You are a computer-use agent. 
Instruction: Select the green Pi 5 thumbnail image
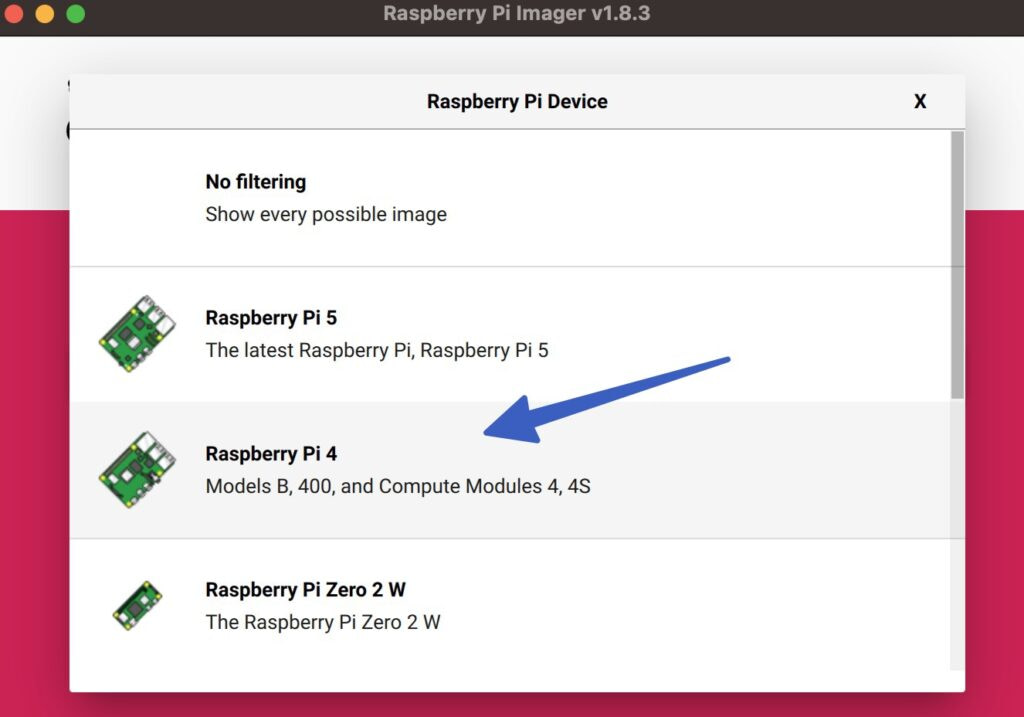pyautogui.click(x=136, y=334)
